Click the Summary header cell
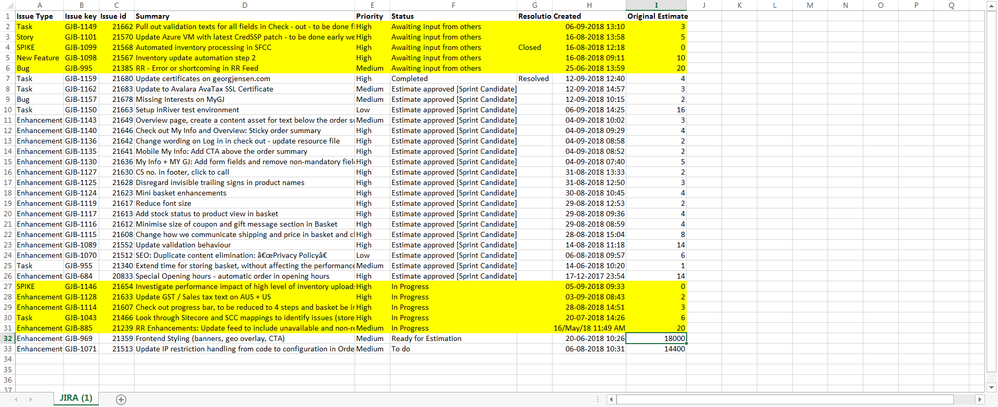Viewport: 998px width, 407px height. 244,15
